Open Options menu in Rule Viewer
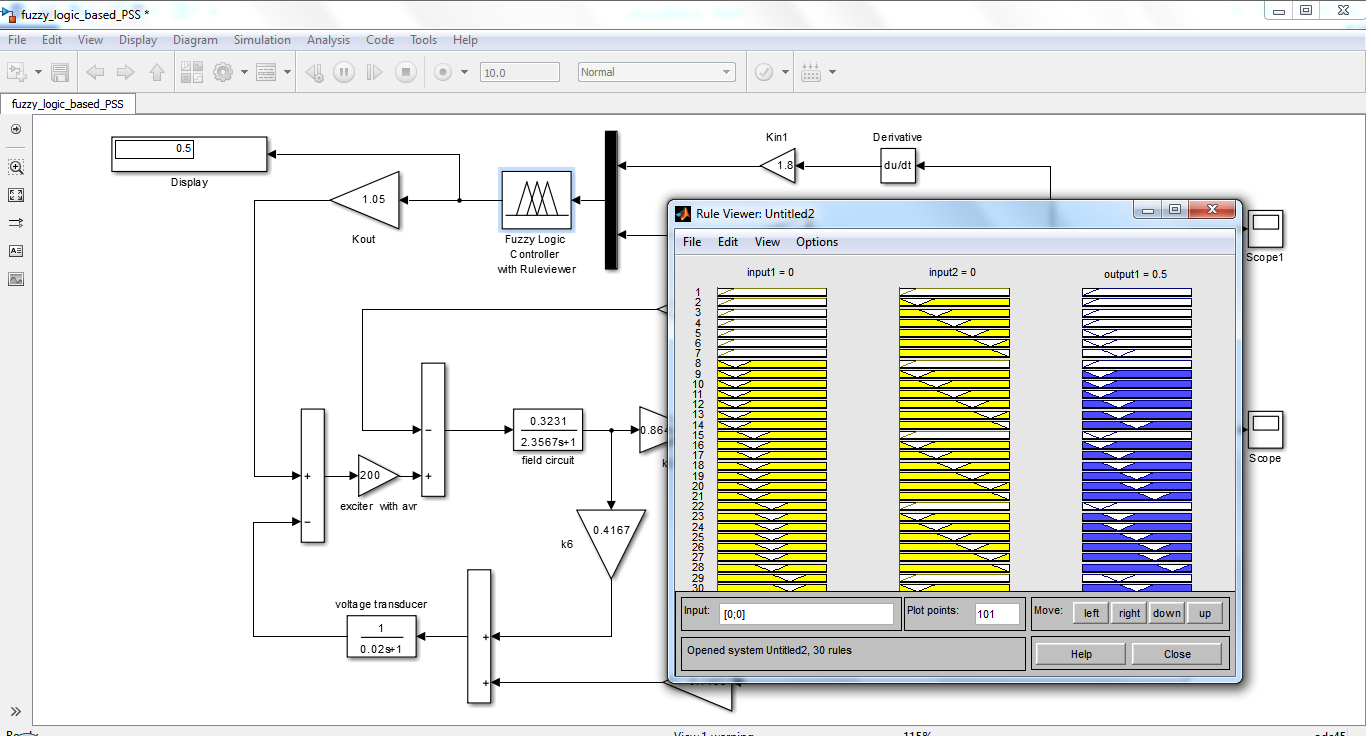 click(817, 242)
